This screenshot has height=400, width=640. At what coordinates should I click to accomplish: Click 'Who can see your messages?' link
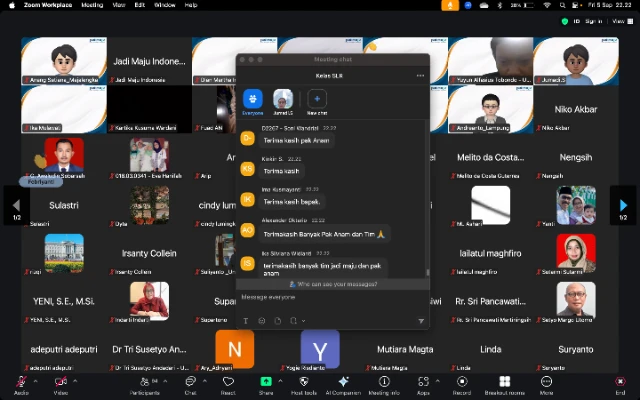coord(336,284)
